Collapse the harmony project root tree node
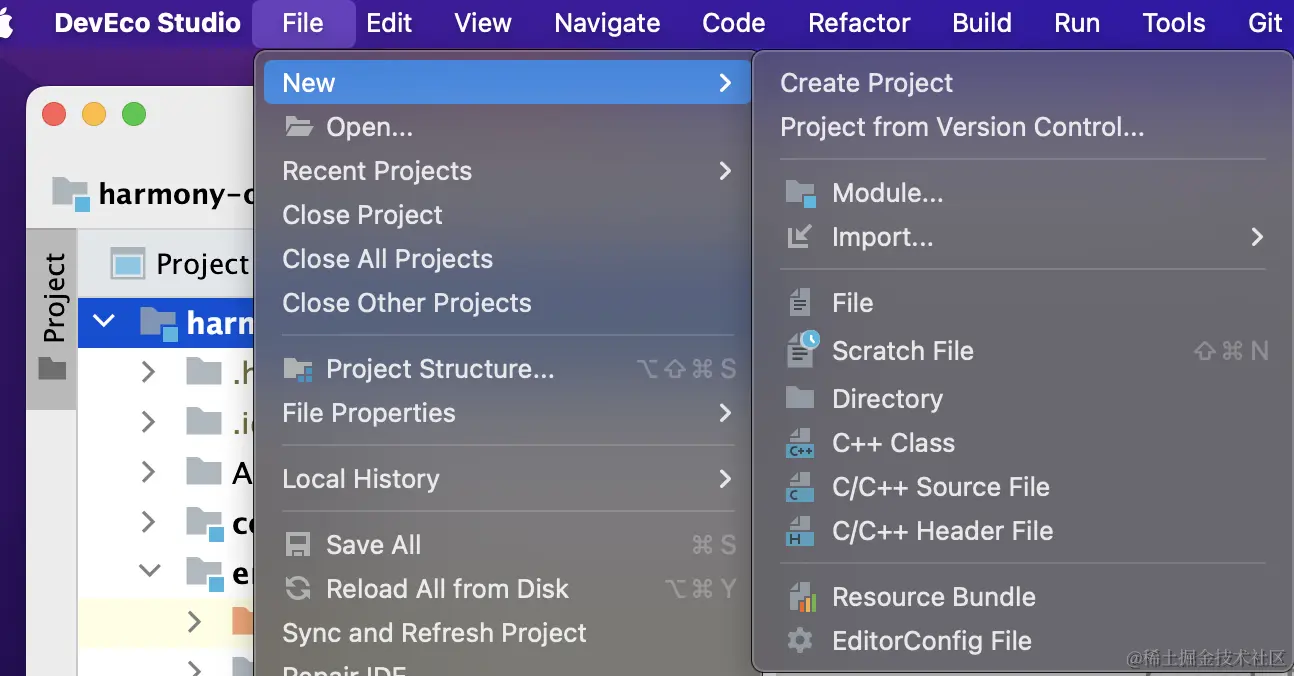 104,322
